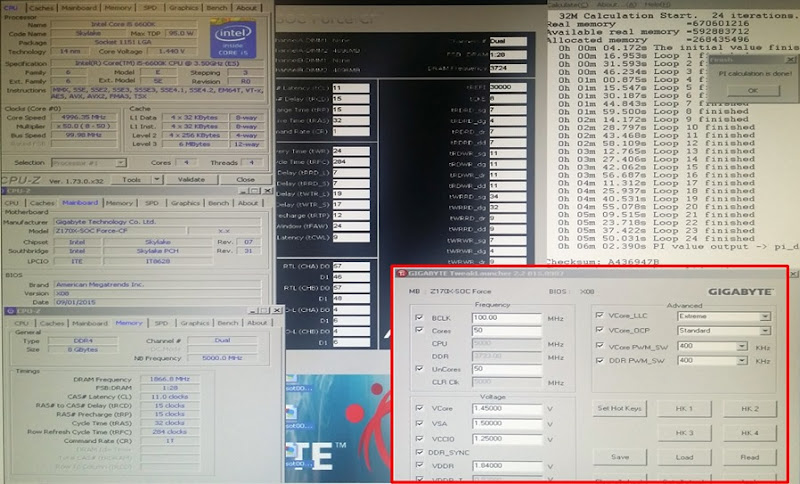This screenshot has height=484, width=800.
Task: Open the About tab in the CPU-Z processor window
Action: pyautogui.click(x=246, y=8)
